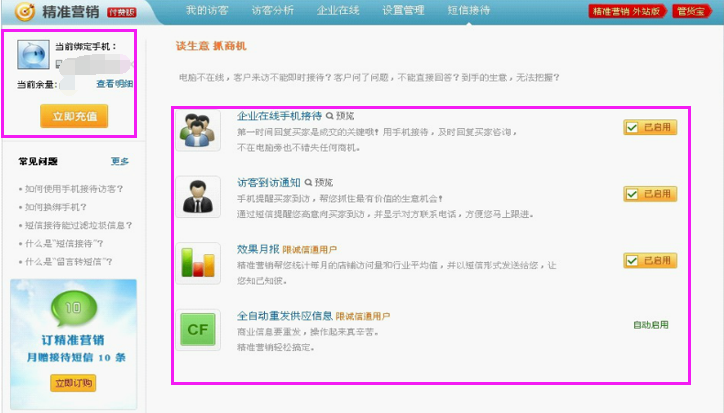Click the 立即订购 button
This screenshot has width=724, height=413.
(x=73, y=383)
